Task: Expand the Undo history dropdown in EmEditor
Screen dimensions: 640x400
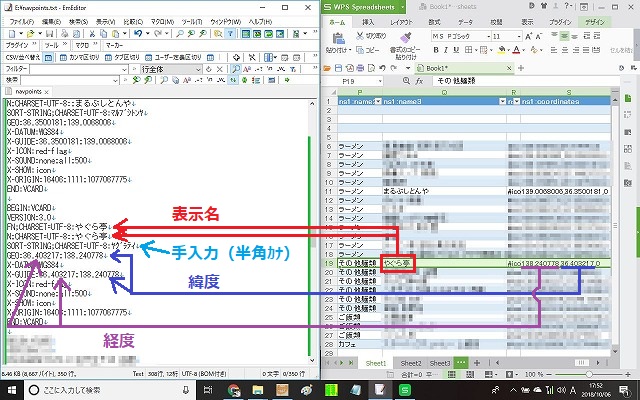Action: tap(147, 33)
